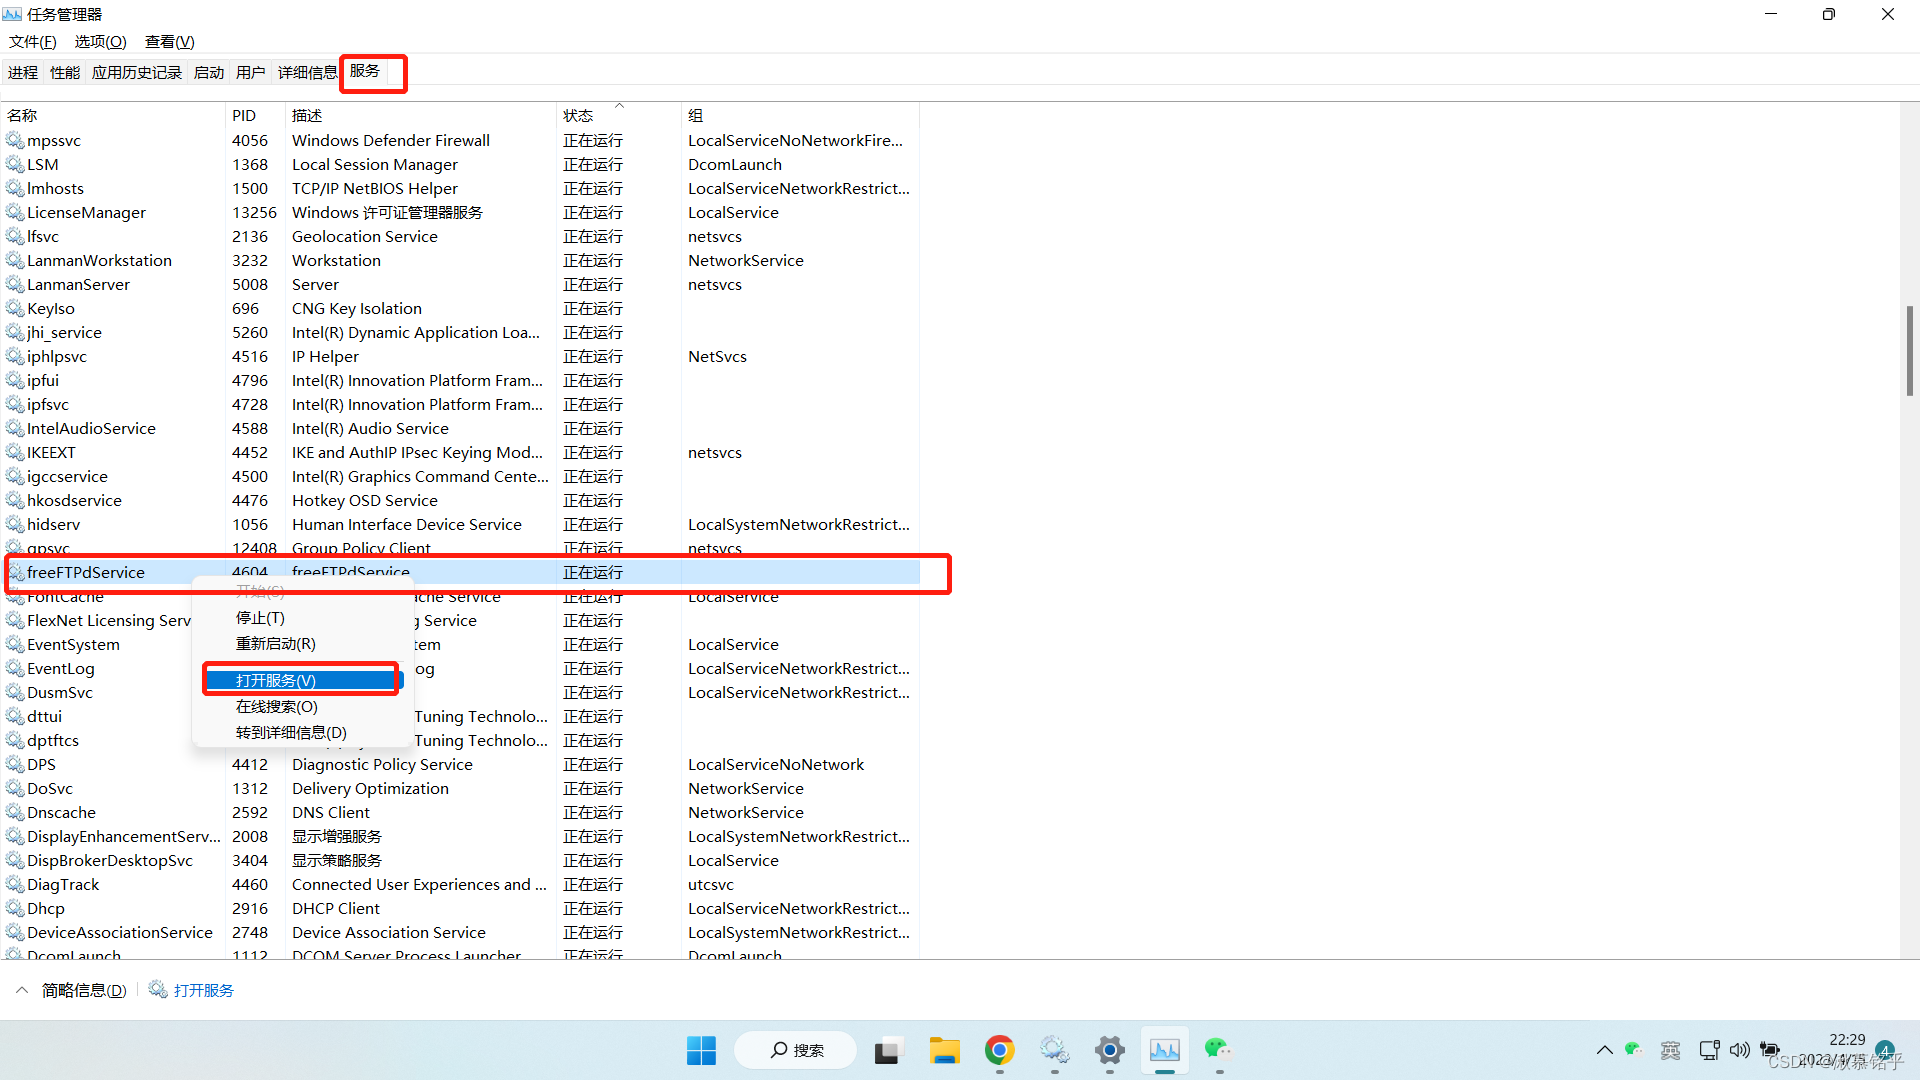Viewport: 1920px width, 1080px height.
Task: Sort by PID column header
Action: pos(244,116)
